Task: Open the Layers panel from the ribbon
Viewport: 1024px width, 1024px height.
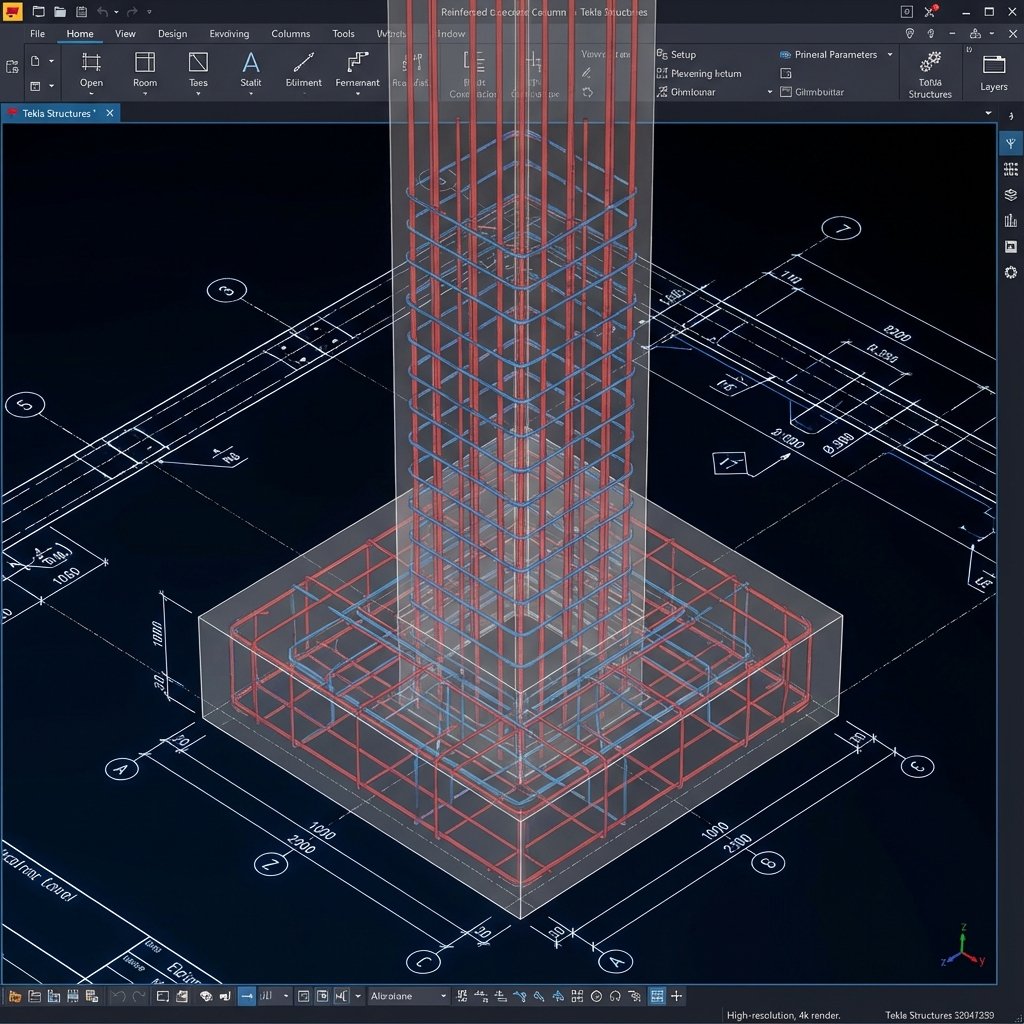Action: pos(992,70)
